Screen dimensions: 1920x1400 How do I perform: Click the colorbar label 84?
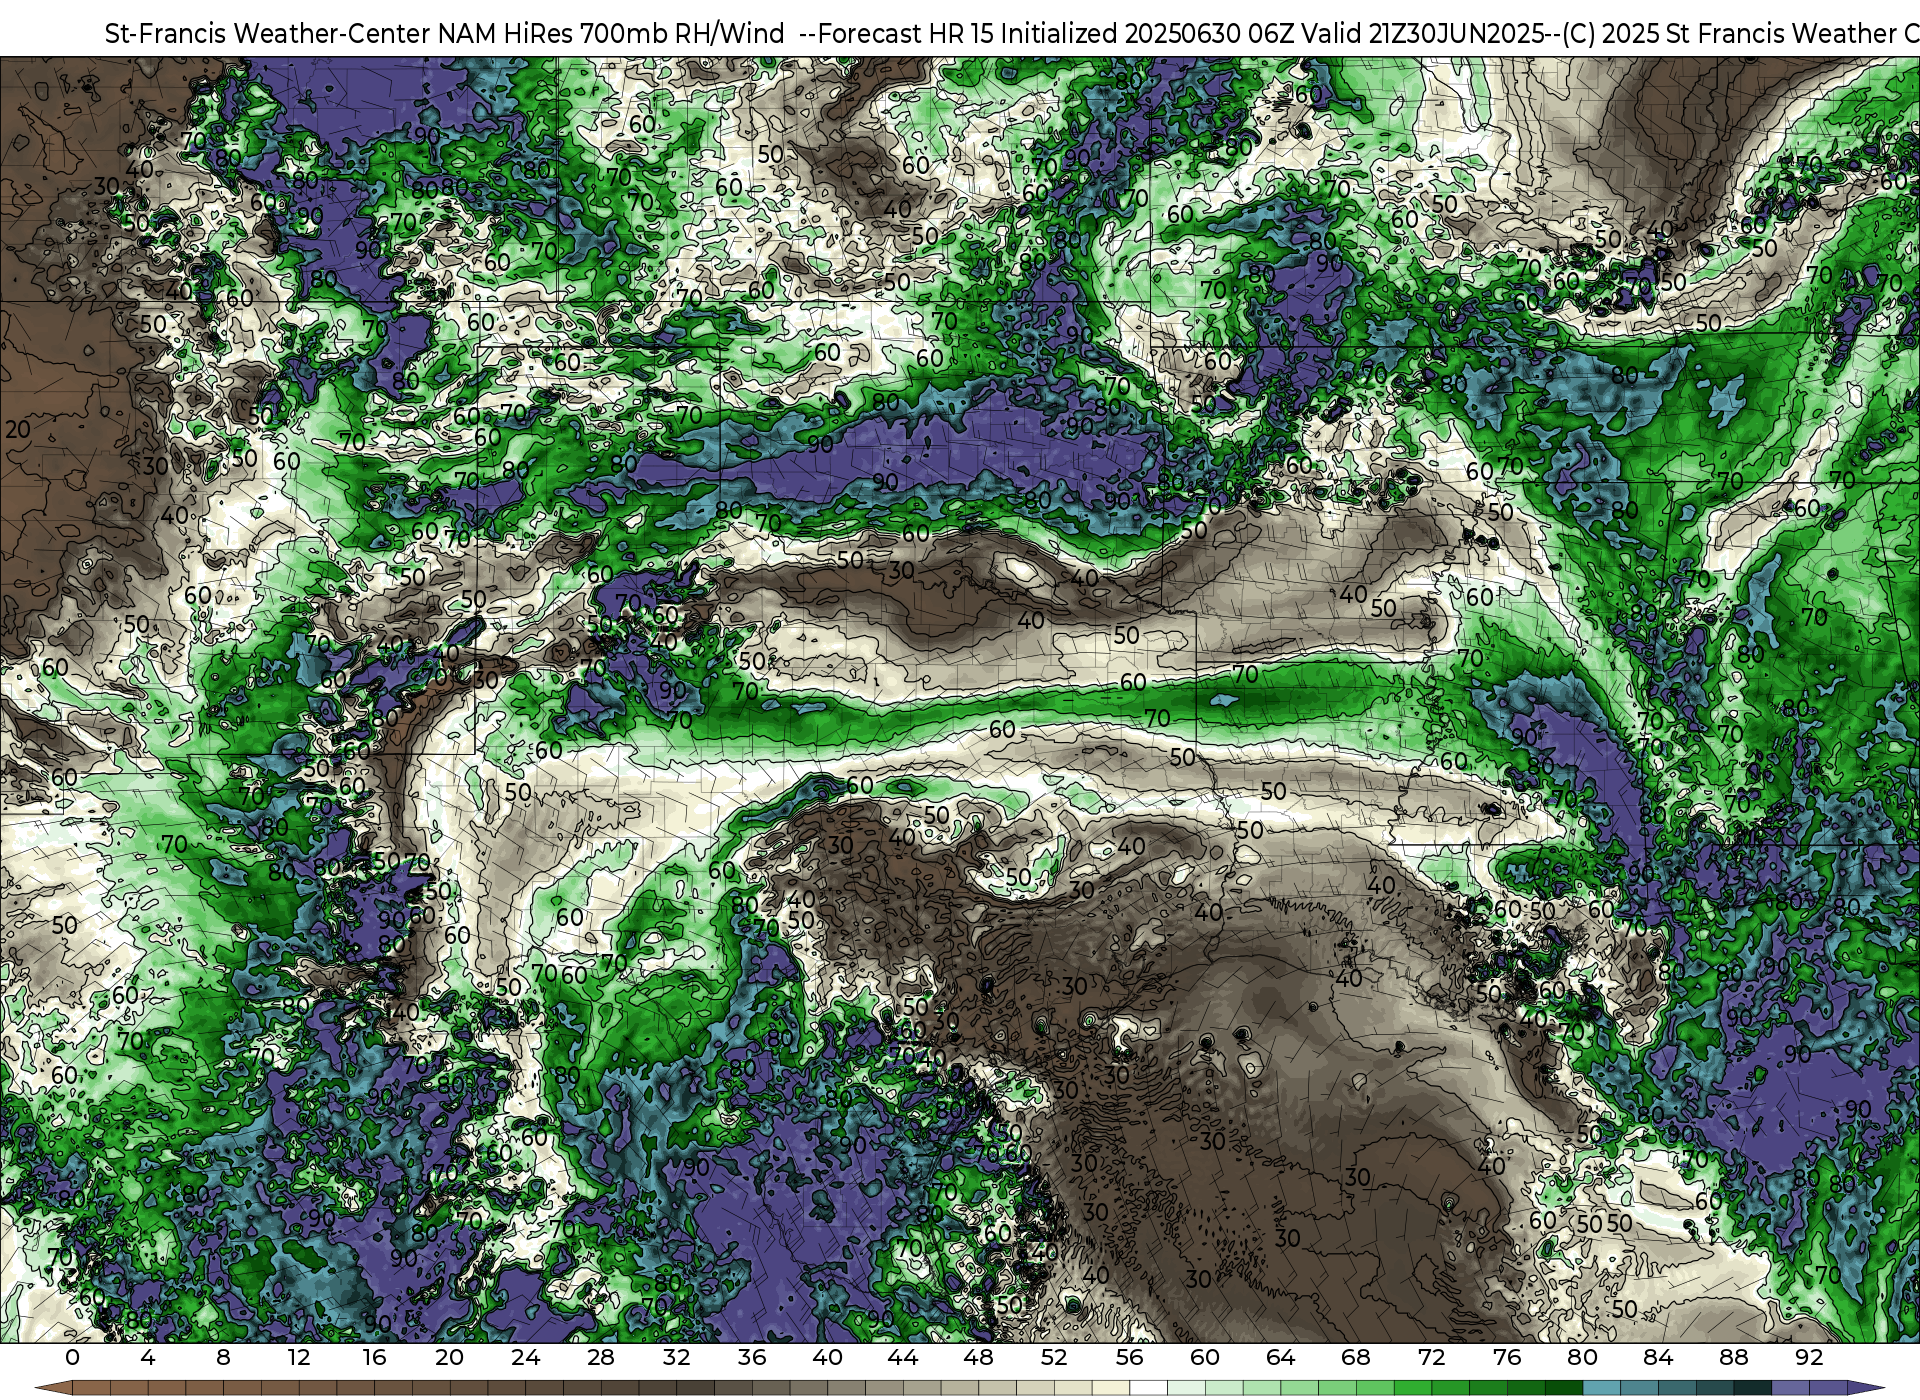tap(1658, 1357)
